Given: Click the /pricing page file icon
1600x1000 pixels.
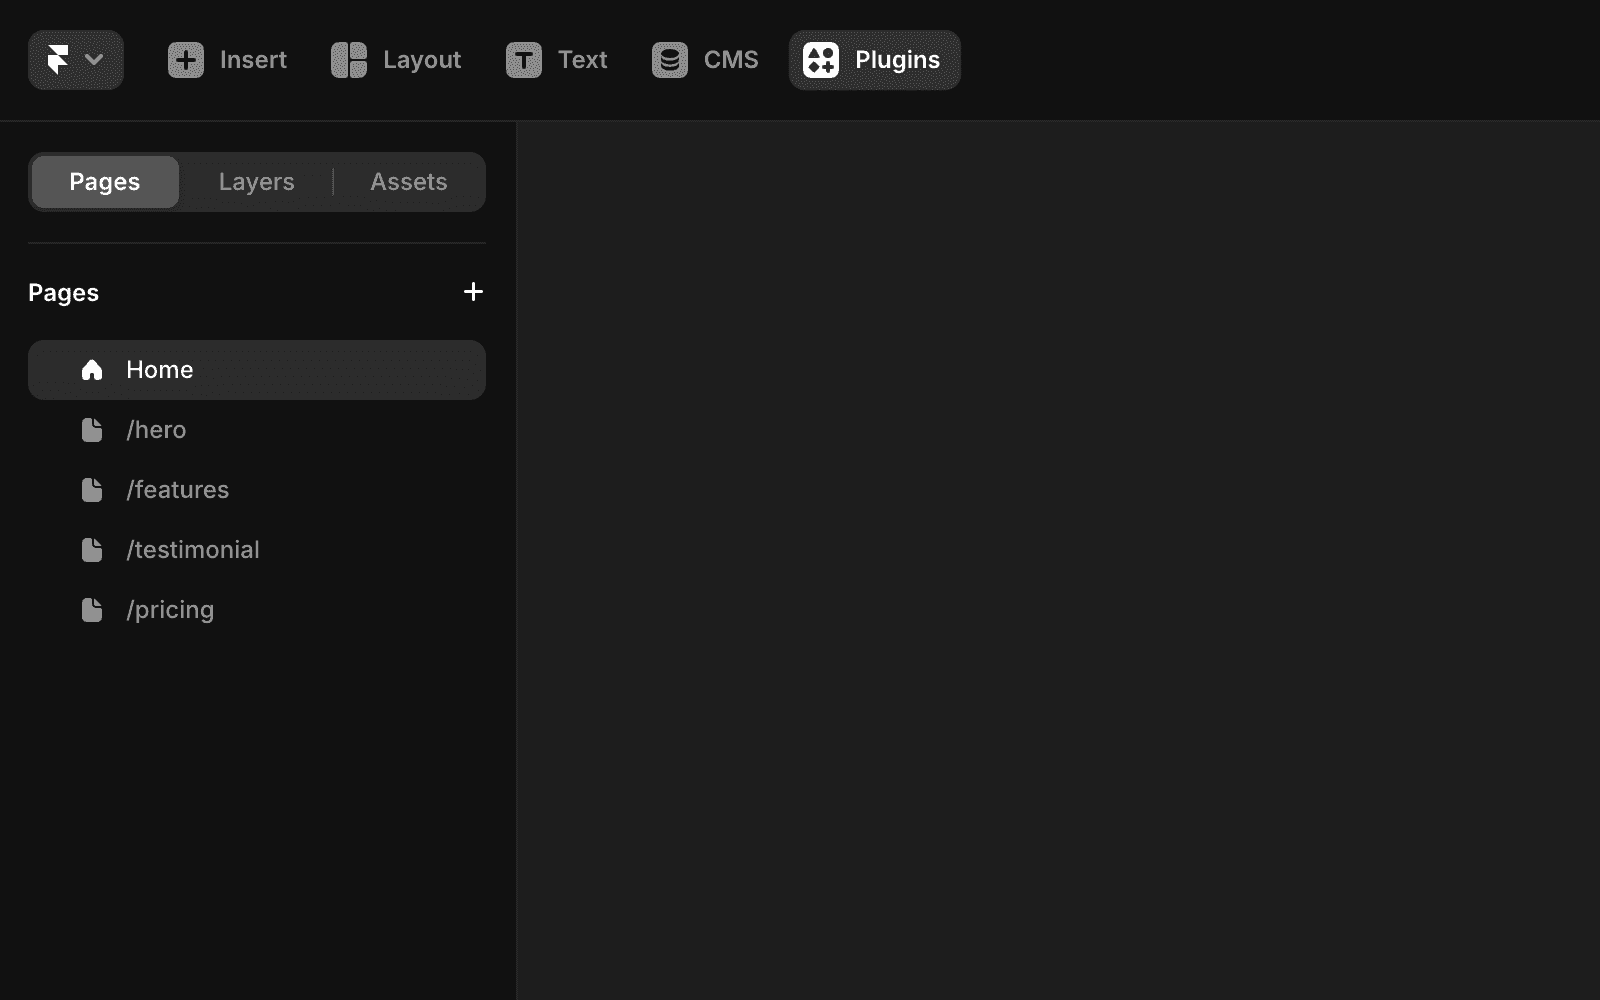Looking at the screenshot, I should [x=92, y=610].
